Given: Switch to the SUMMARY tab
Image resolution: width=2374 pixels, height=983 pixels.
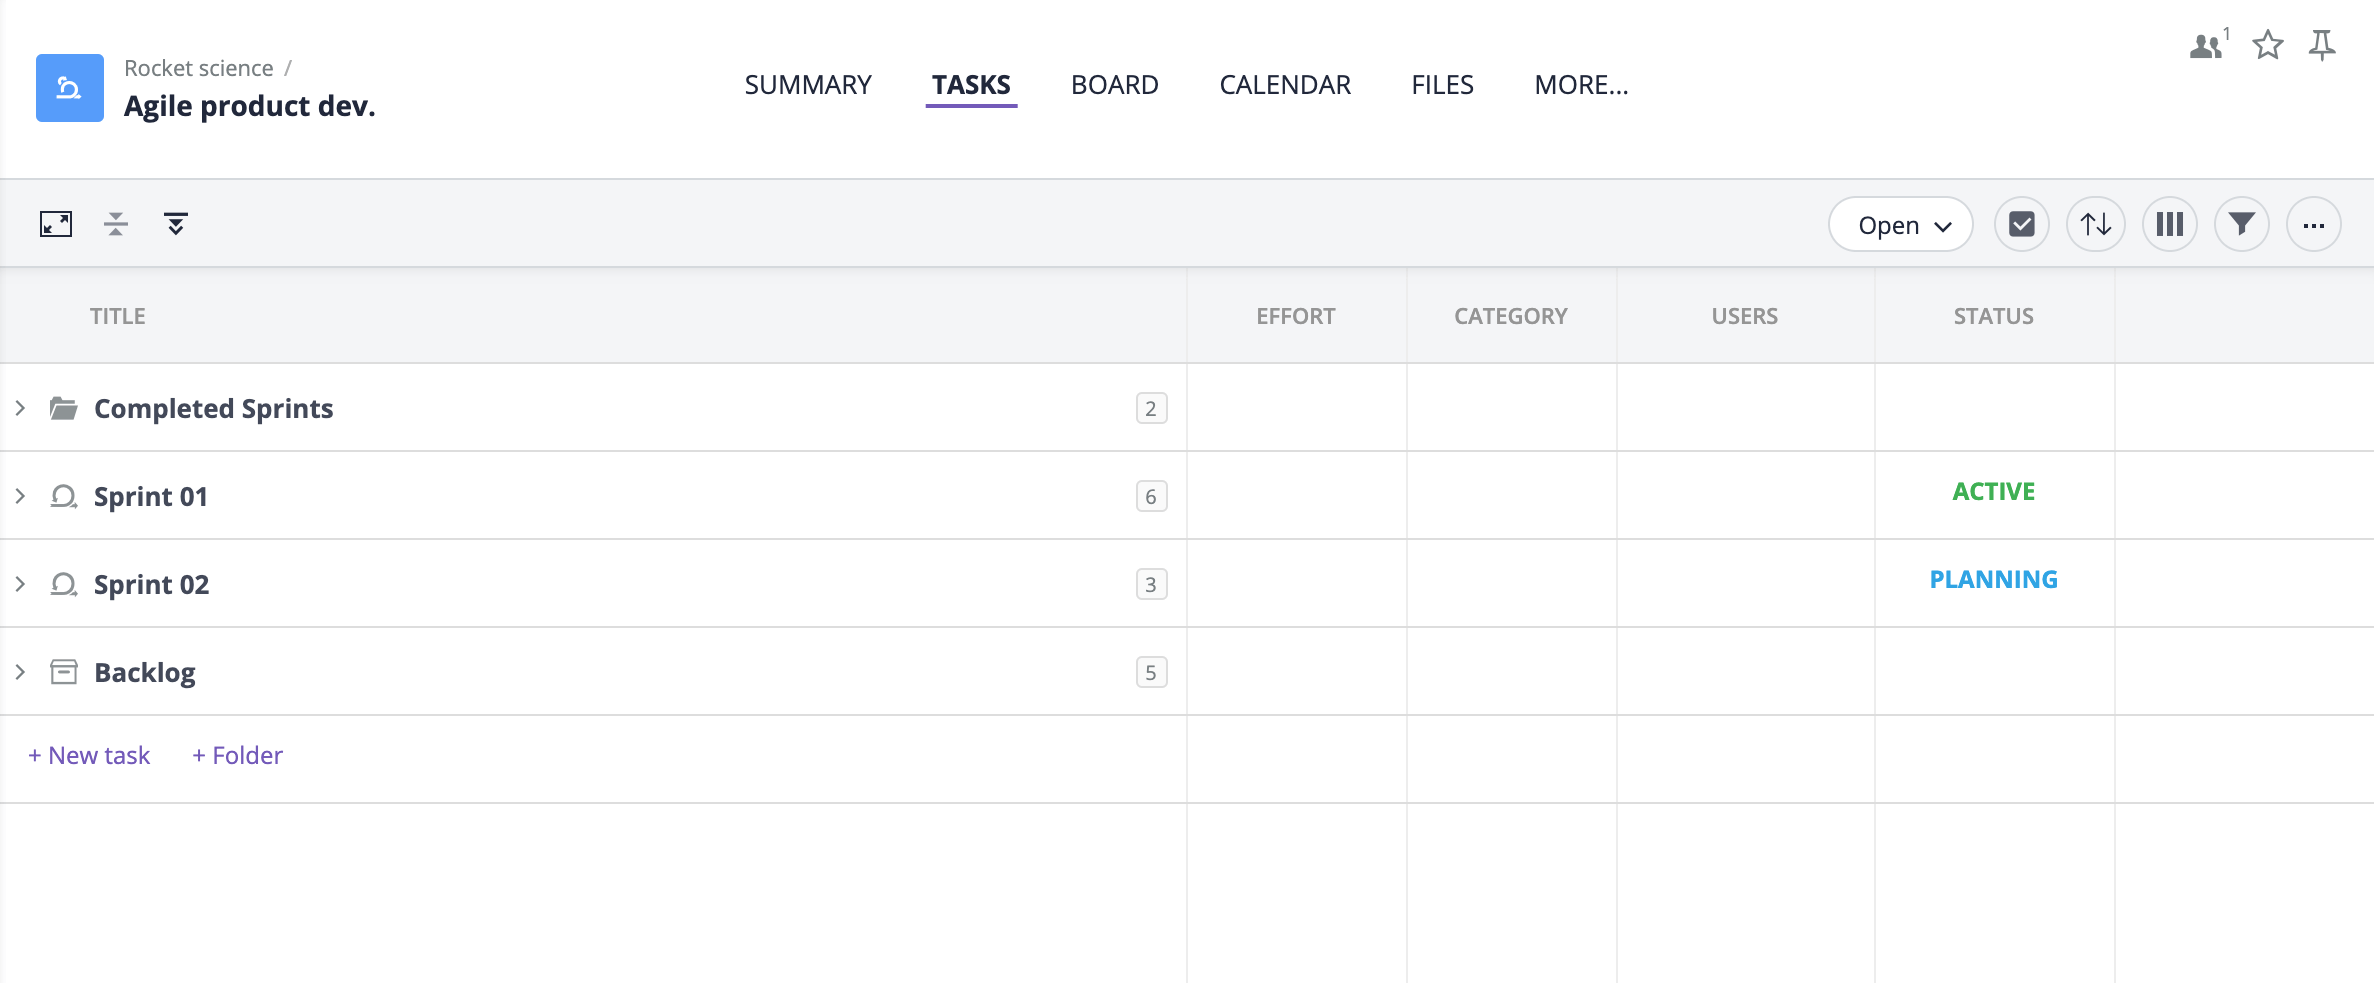Looking at the screenshot, I should [808, 85].
